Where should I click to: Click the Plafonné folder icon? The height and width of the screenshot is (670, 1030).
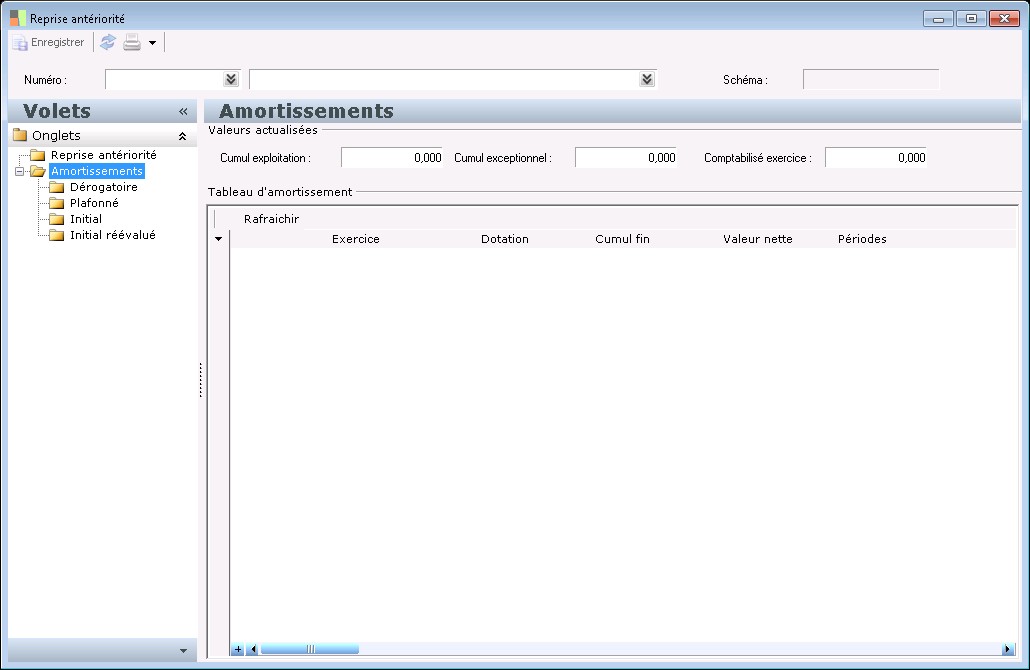tap(56, 203)
